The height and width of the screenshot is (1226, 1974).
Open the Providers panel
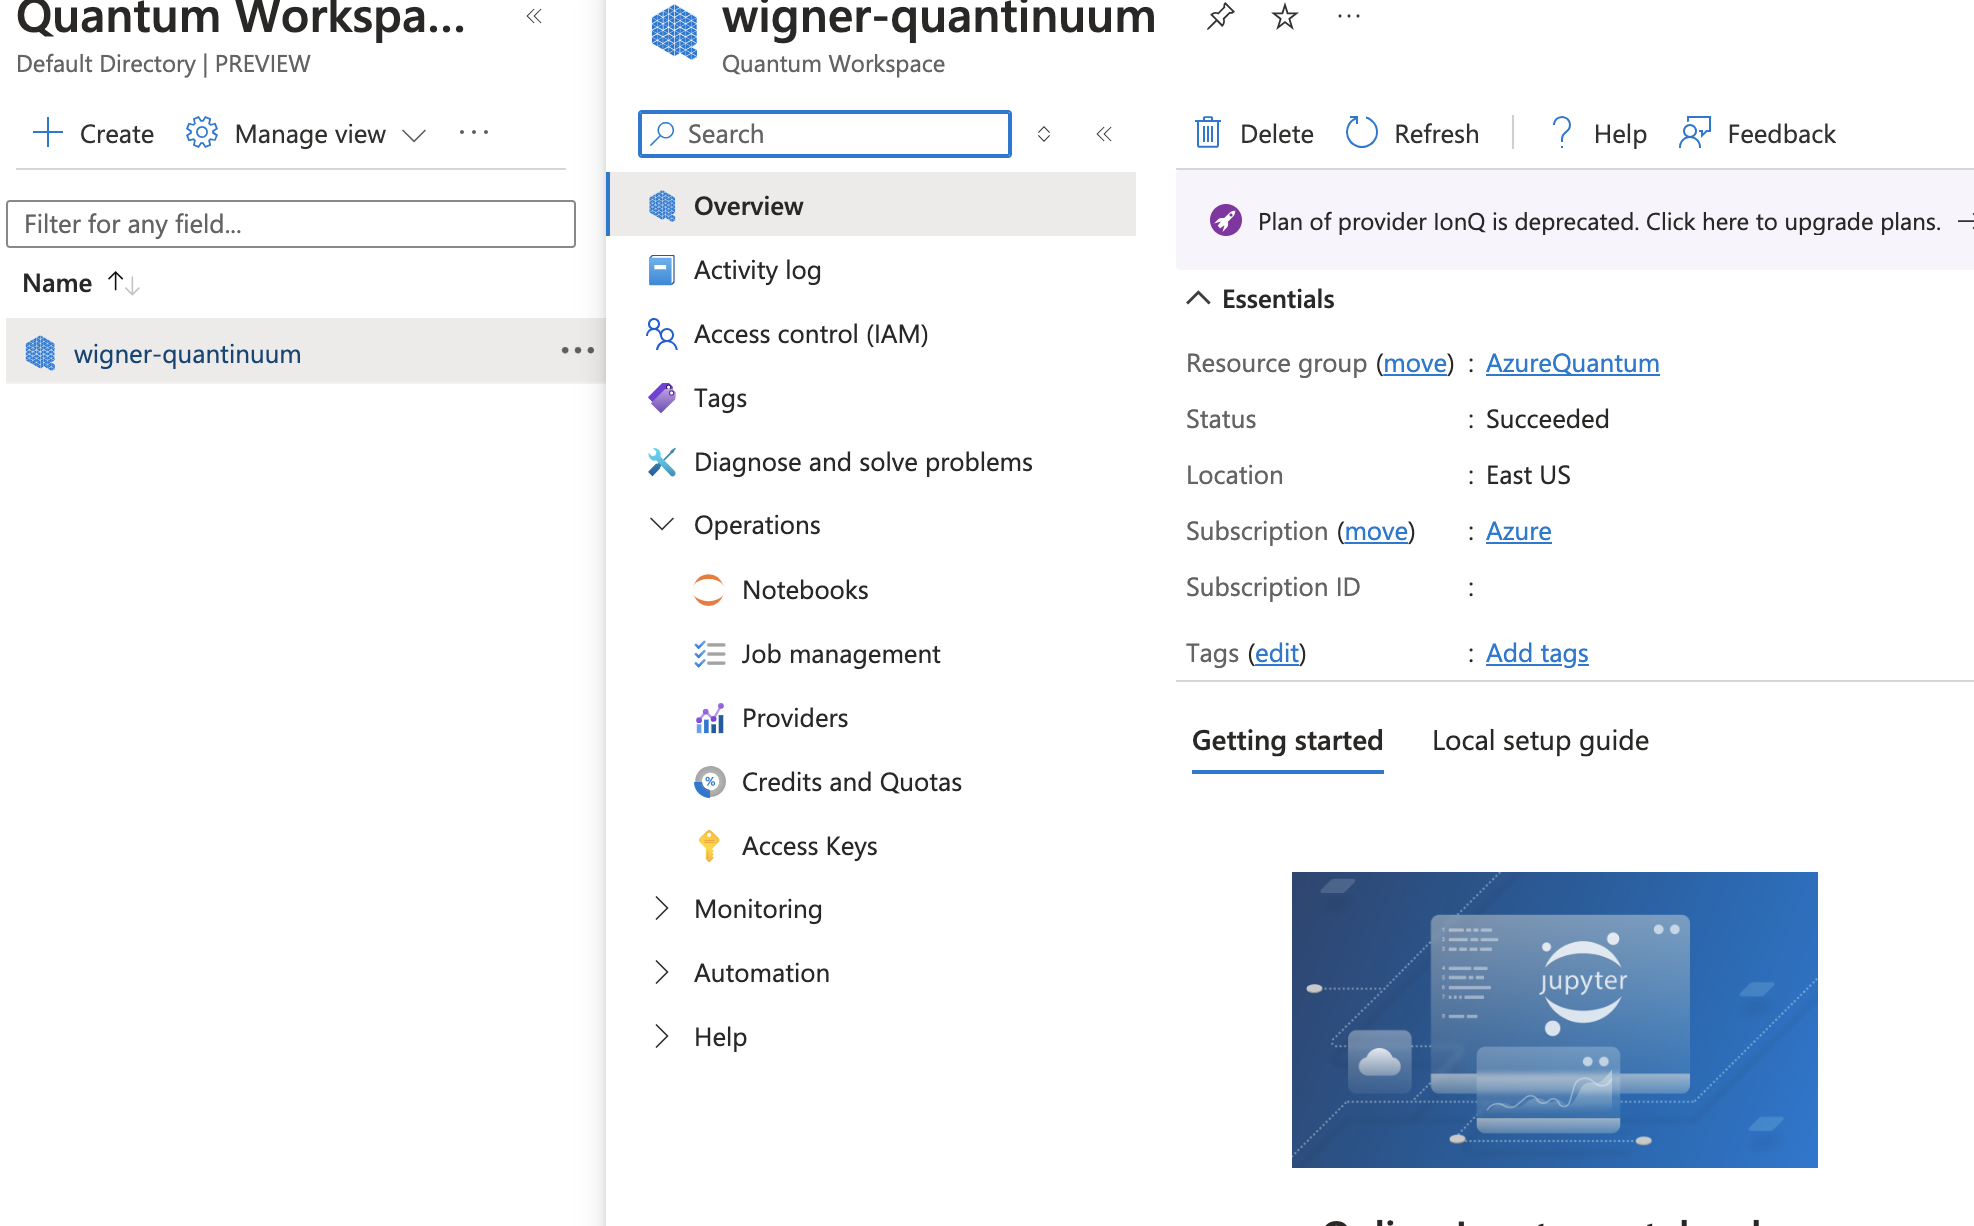[794, 717]
